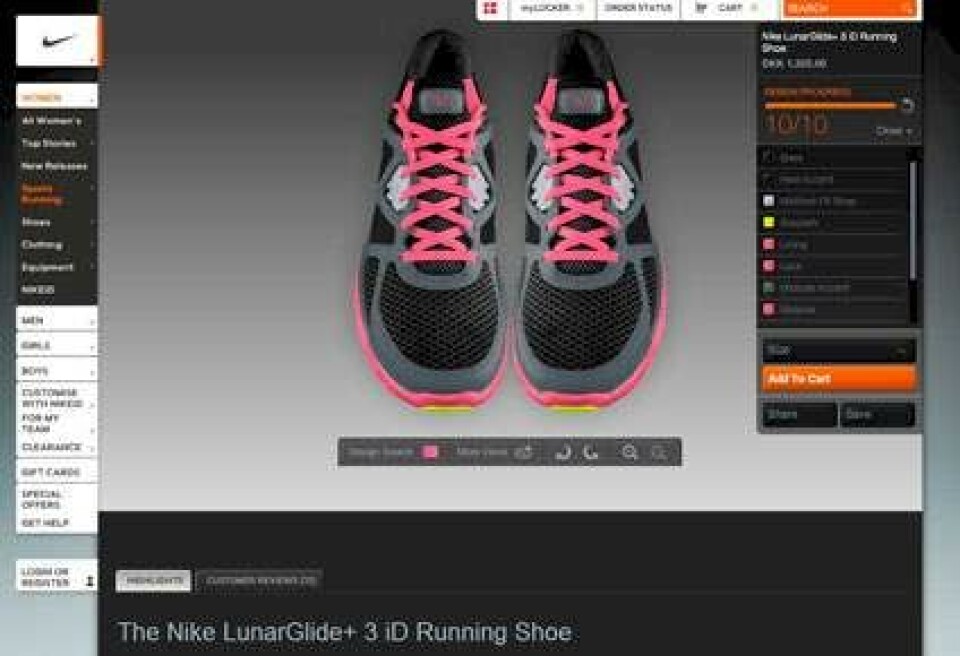The image size is (960, 656).
Task: Open the red grid icon in top bar
Action: [491, 8]
